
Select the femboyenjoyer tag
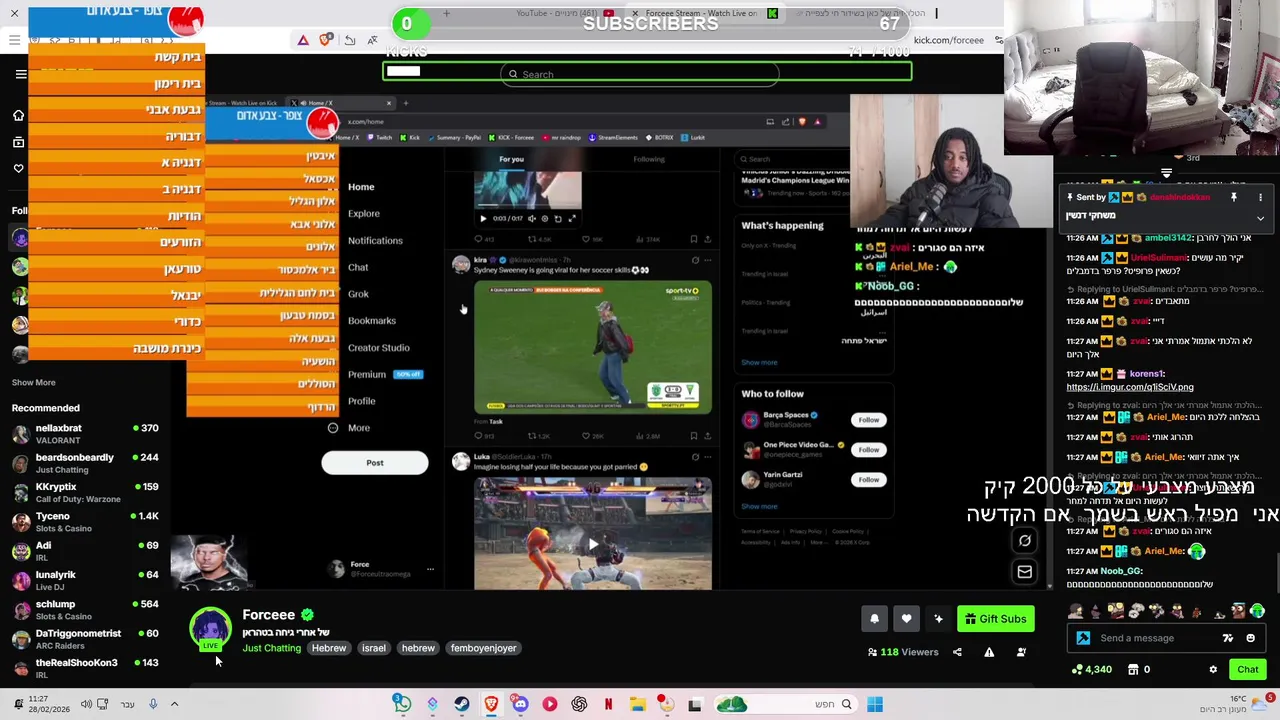483,648
